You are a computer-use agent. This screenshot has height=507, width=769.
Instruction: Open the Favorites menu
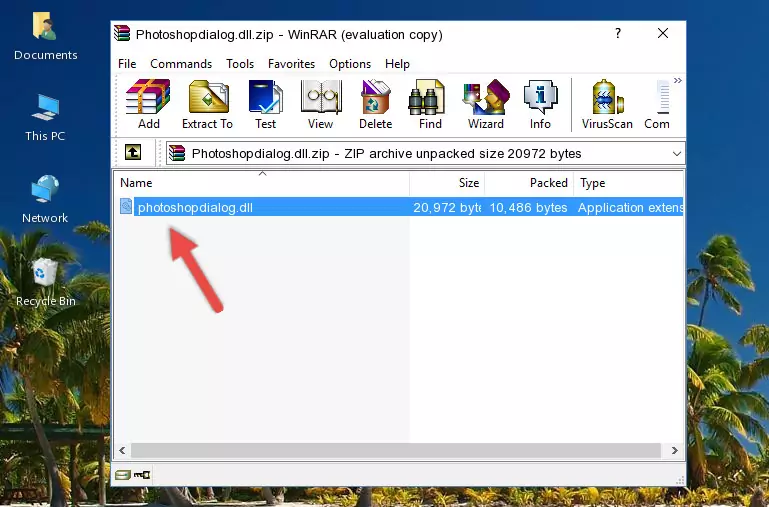[291, 64]
